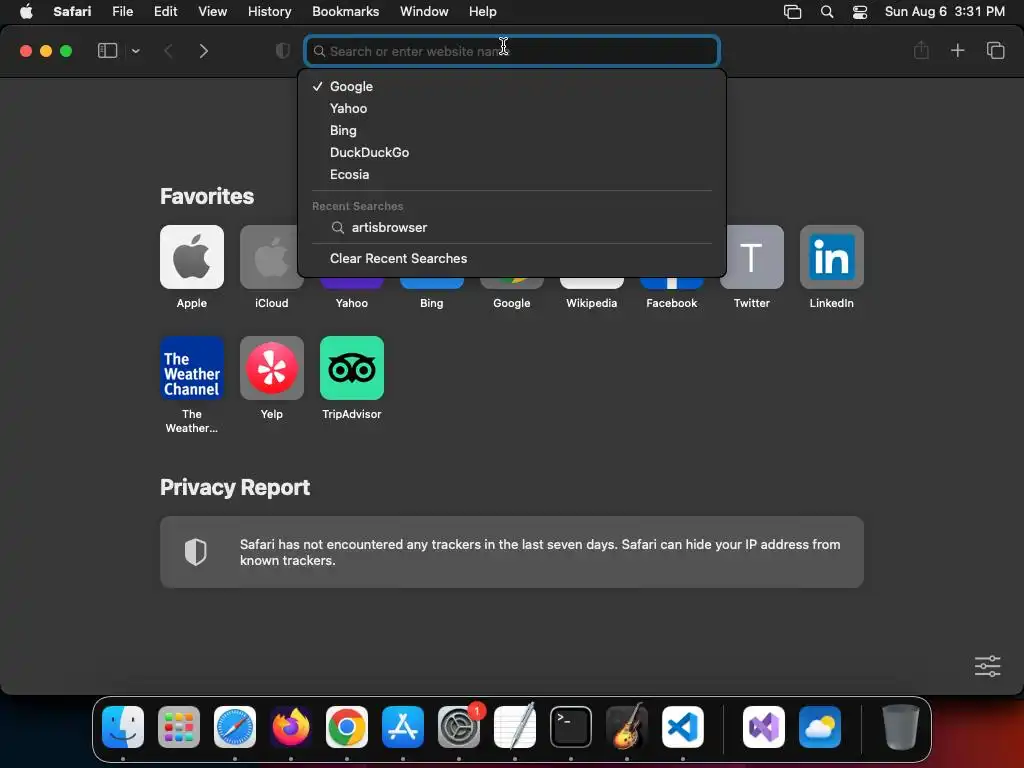Screen dimensions: 1024x768
Task: Open the Weather app from the Dock
Action: tap(820, 727)
